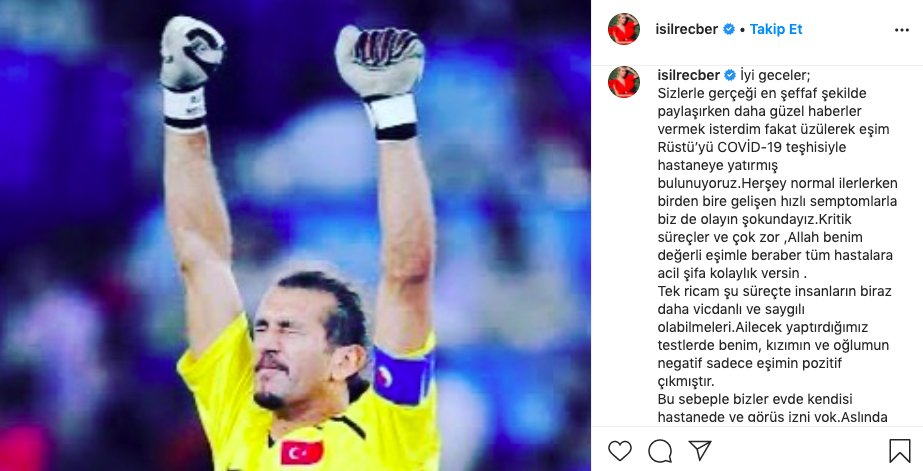923x471 pixels.
Task: Click the Turkish flag on the yellow jersey
Action: [302, 452]
